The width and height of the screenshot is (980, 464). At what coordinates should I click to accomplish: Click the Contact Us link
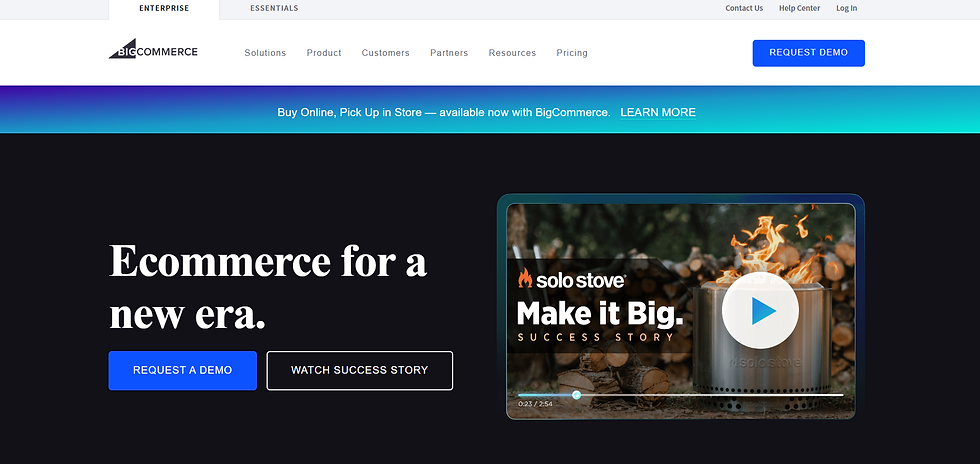click(744, 8)
